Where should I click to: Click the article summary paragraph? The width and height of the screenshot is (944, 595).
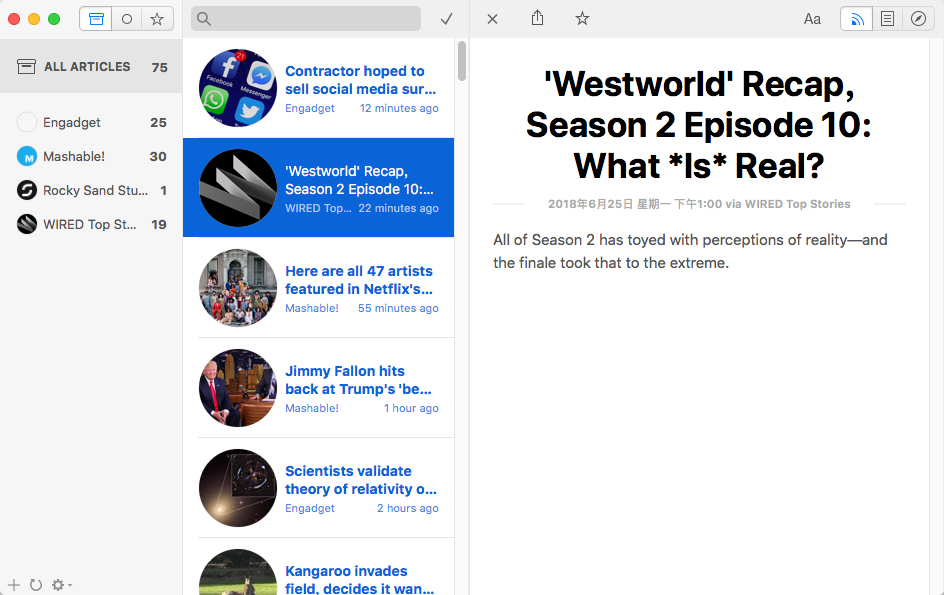[x=690, y=251]
